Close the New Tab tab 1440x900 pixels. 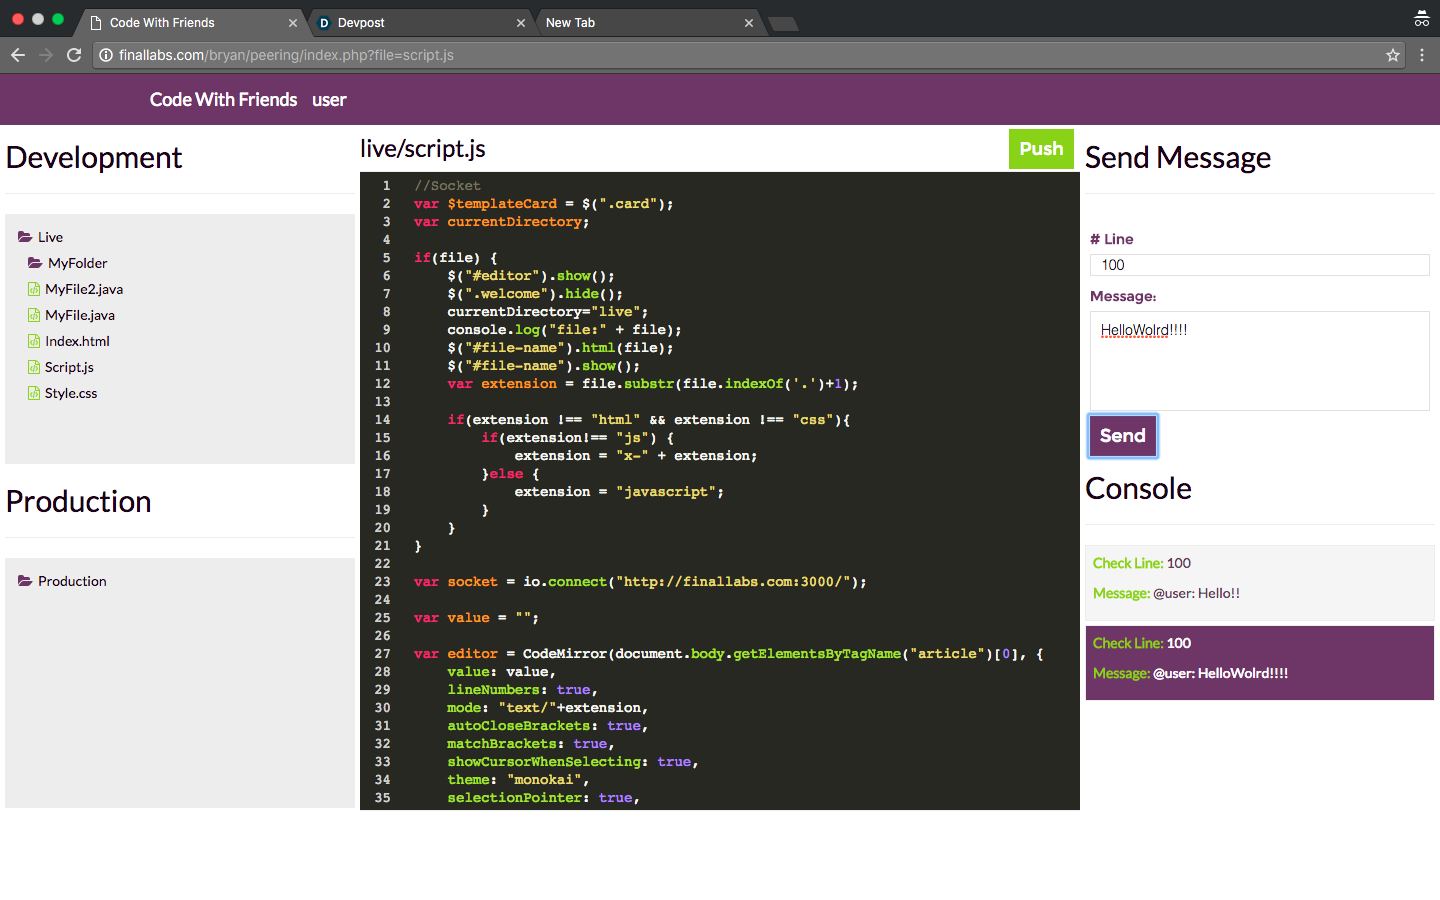(x=749, y=23)
